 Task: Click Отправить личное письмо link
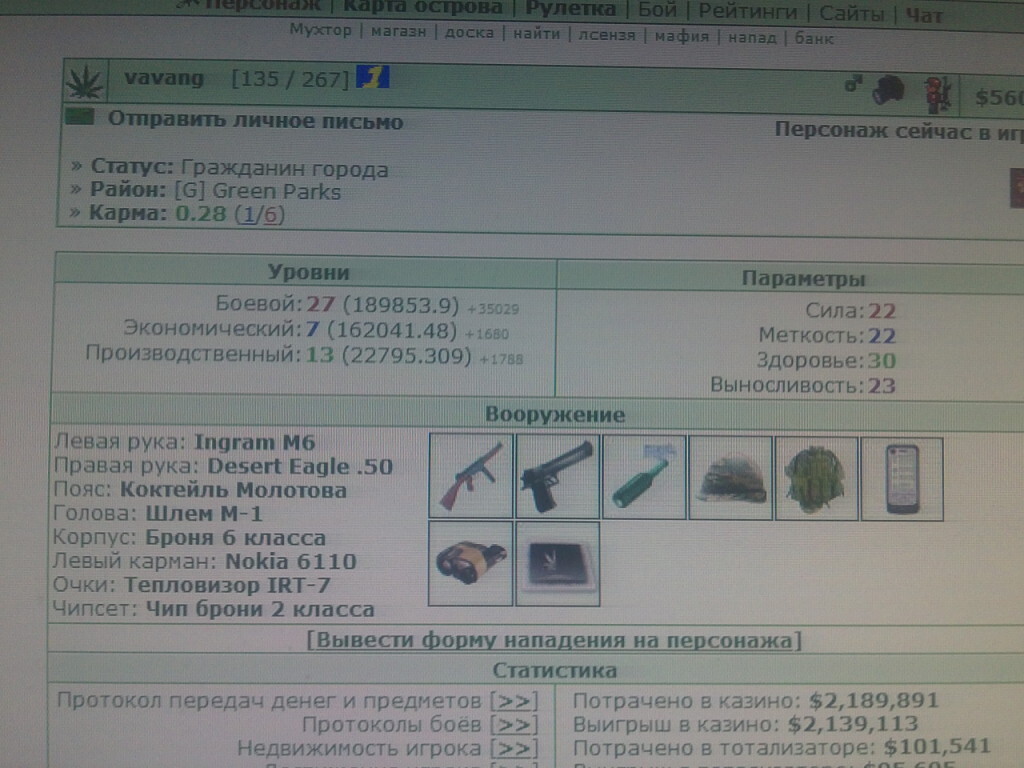pos(255,121)
